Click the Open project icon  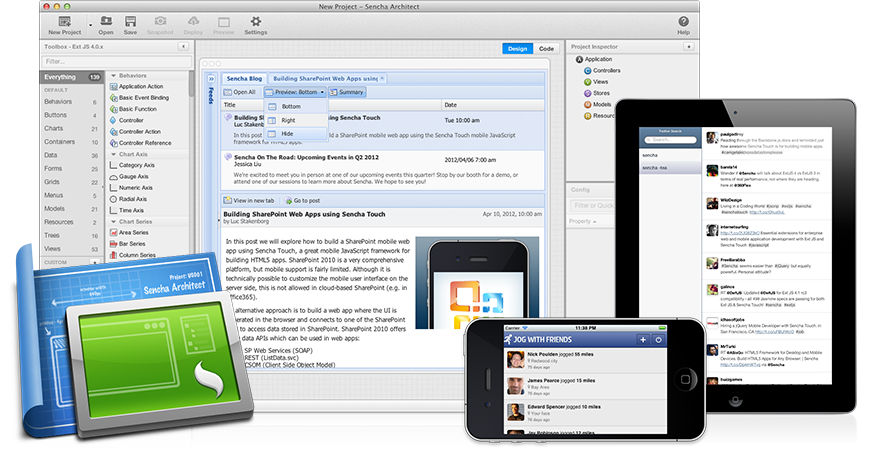[106, 20]
